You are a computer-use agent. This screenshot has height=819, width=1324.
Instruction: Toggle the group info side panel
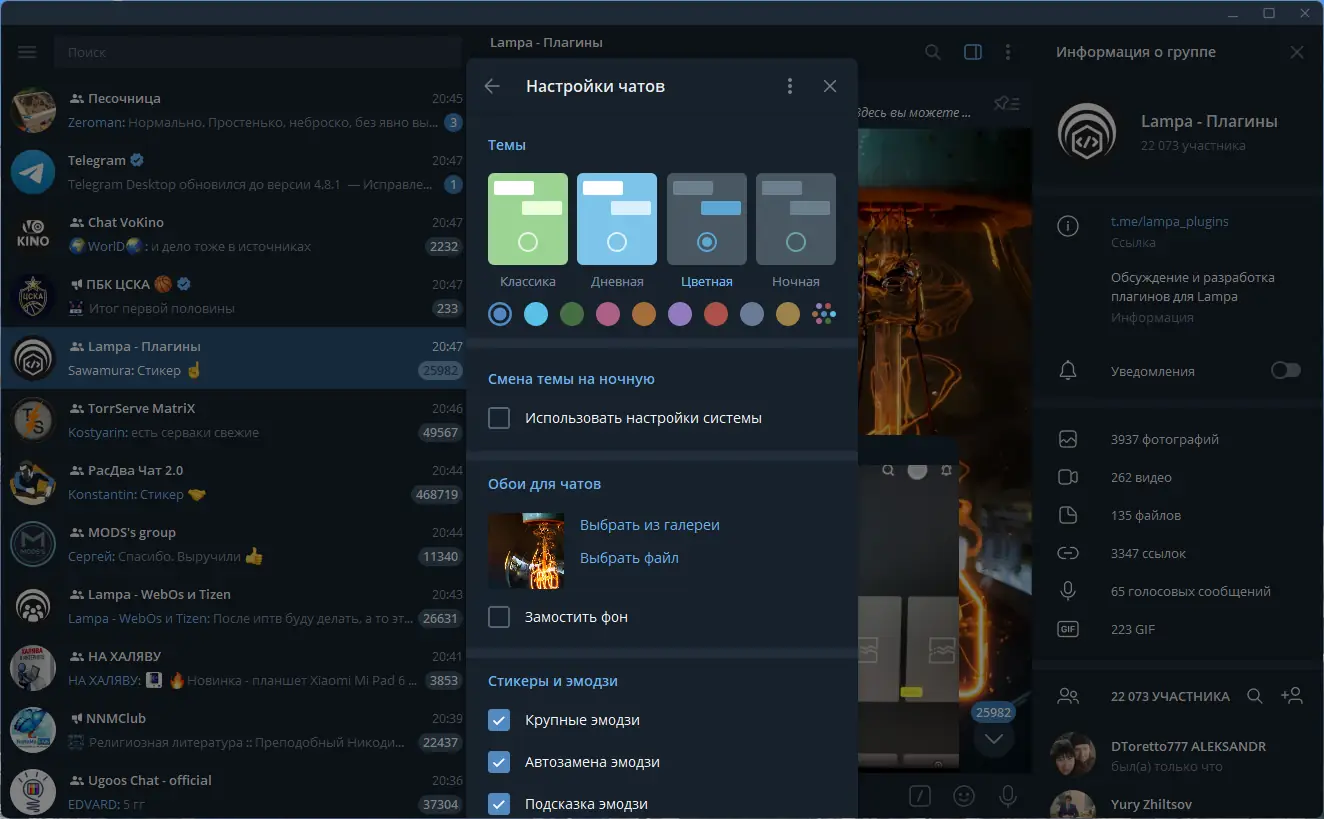972,52
